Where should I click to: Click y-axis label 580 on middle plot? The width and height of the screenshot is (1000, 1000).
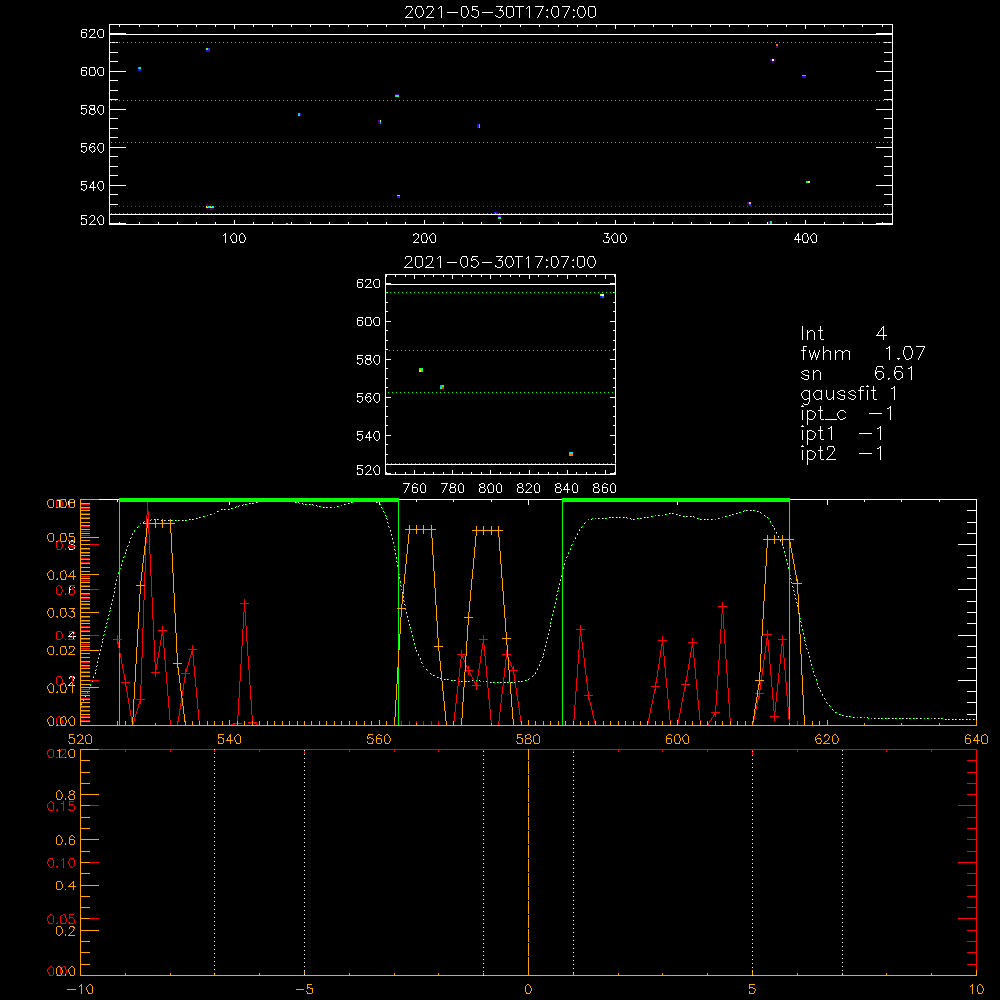click(368, 360)
